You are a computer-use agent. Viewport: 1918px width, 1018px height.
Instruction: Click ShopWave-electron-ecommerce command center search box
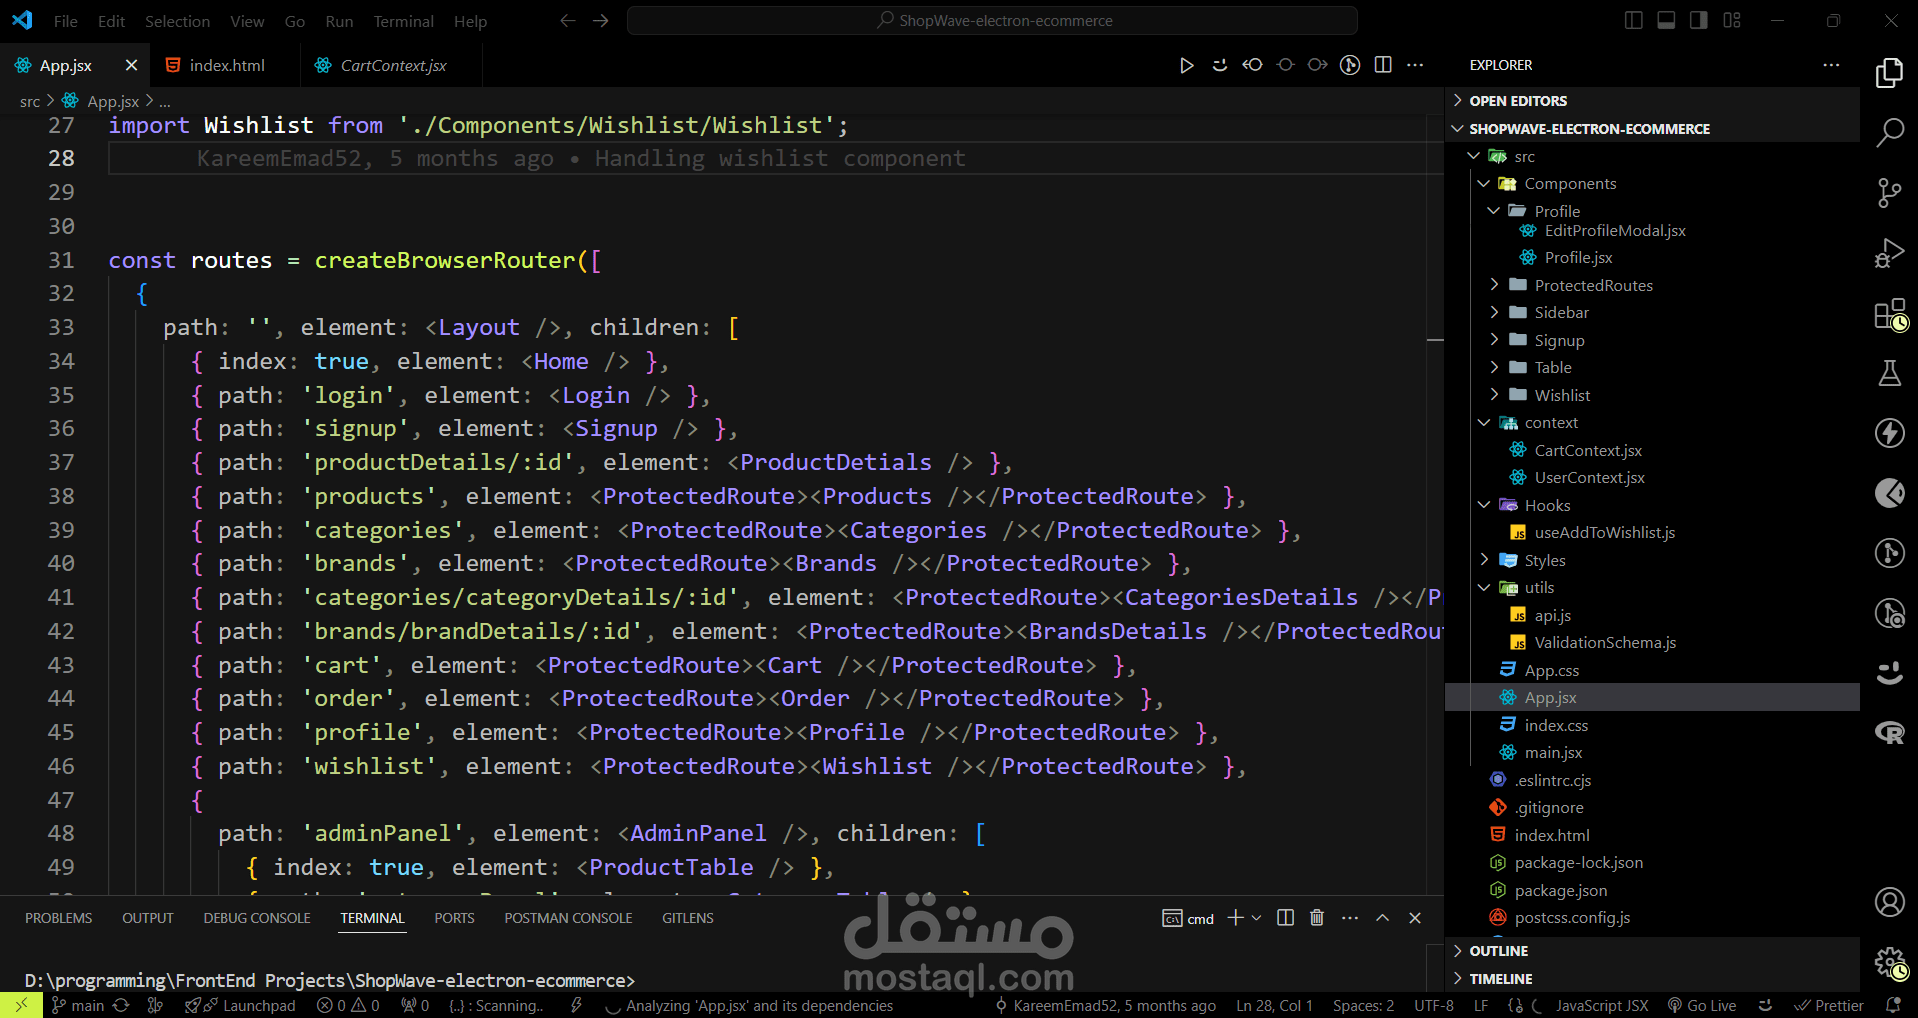[x=992, y=21]
